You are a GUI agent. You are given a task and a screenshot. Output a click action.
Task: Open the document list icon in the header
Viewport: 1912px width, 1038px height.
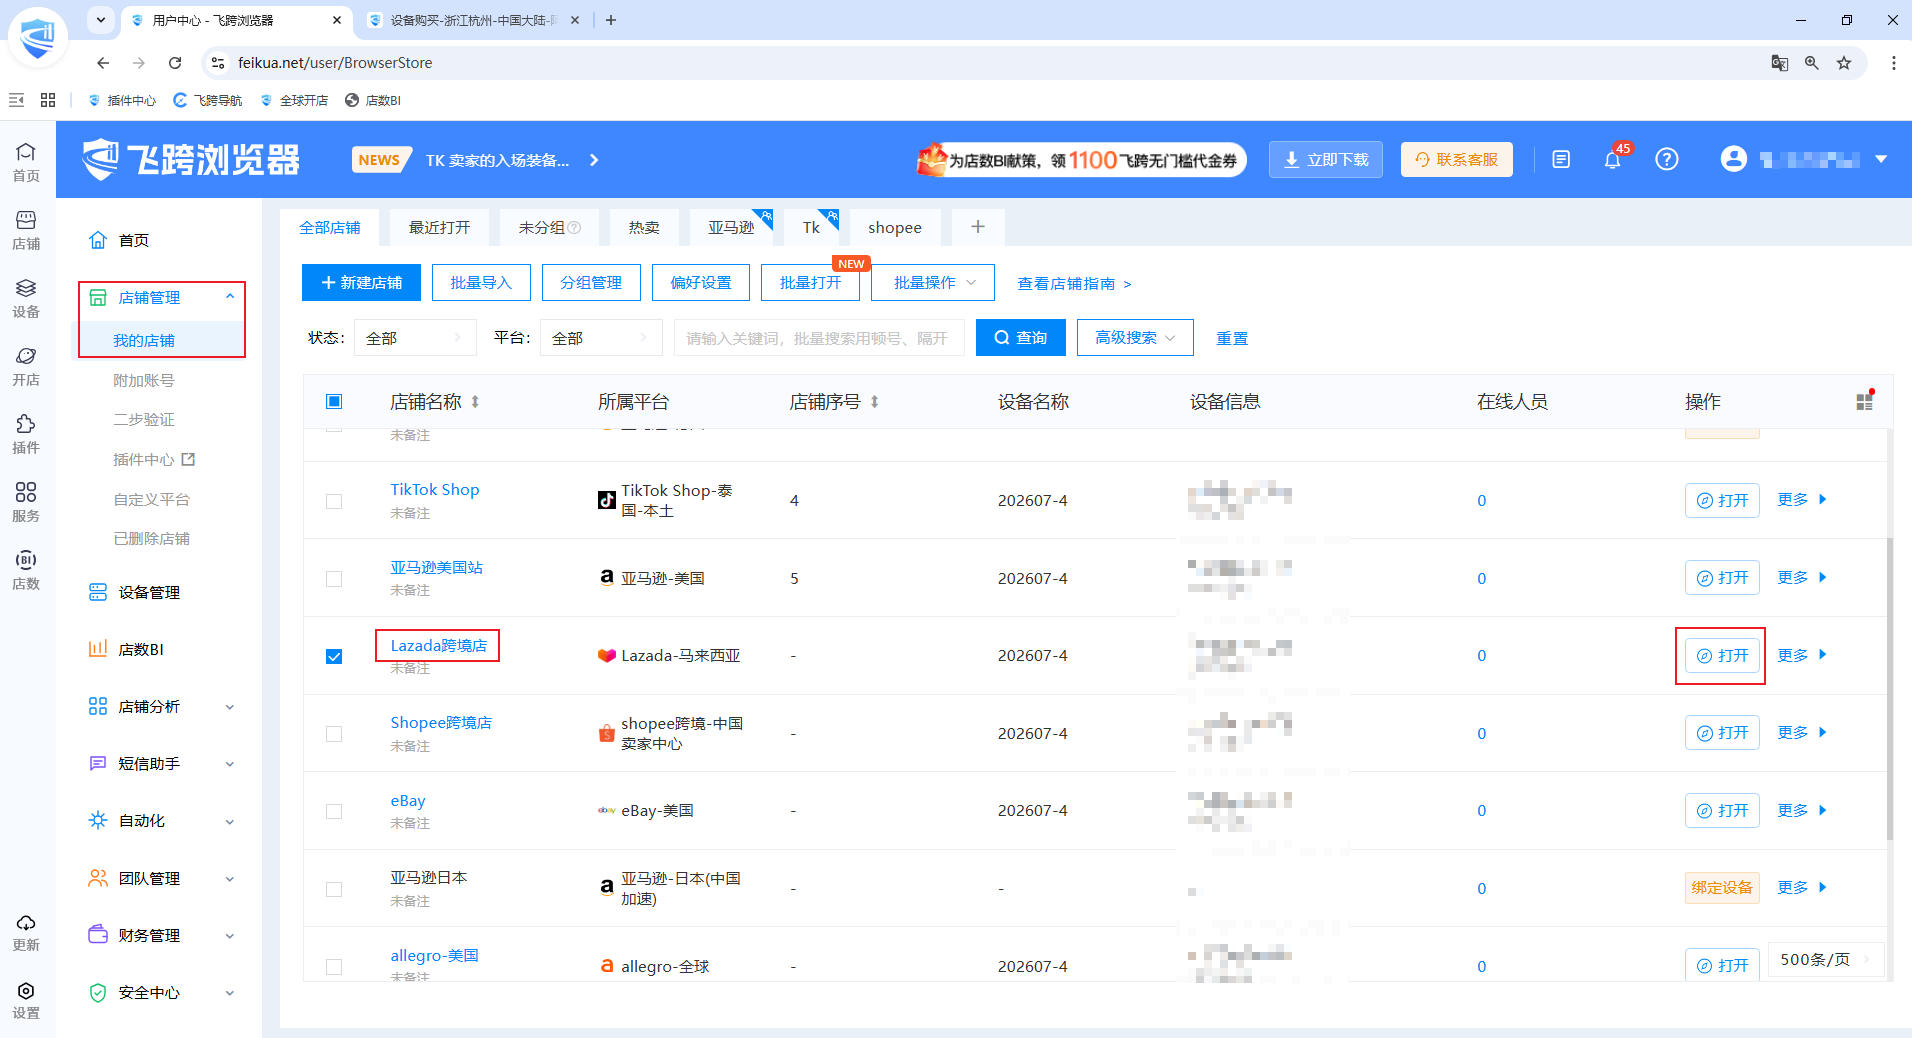[1561, 159]
